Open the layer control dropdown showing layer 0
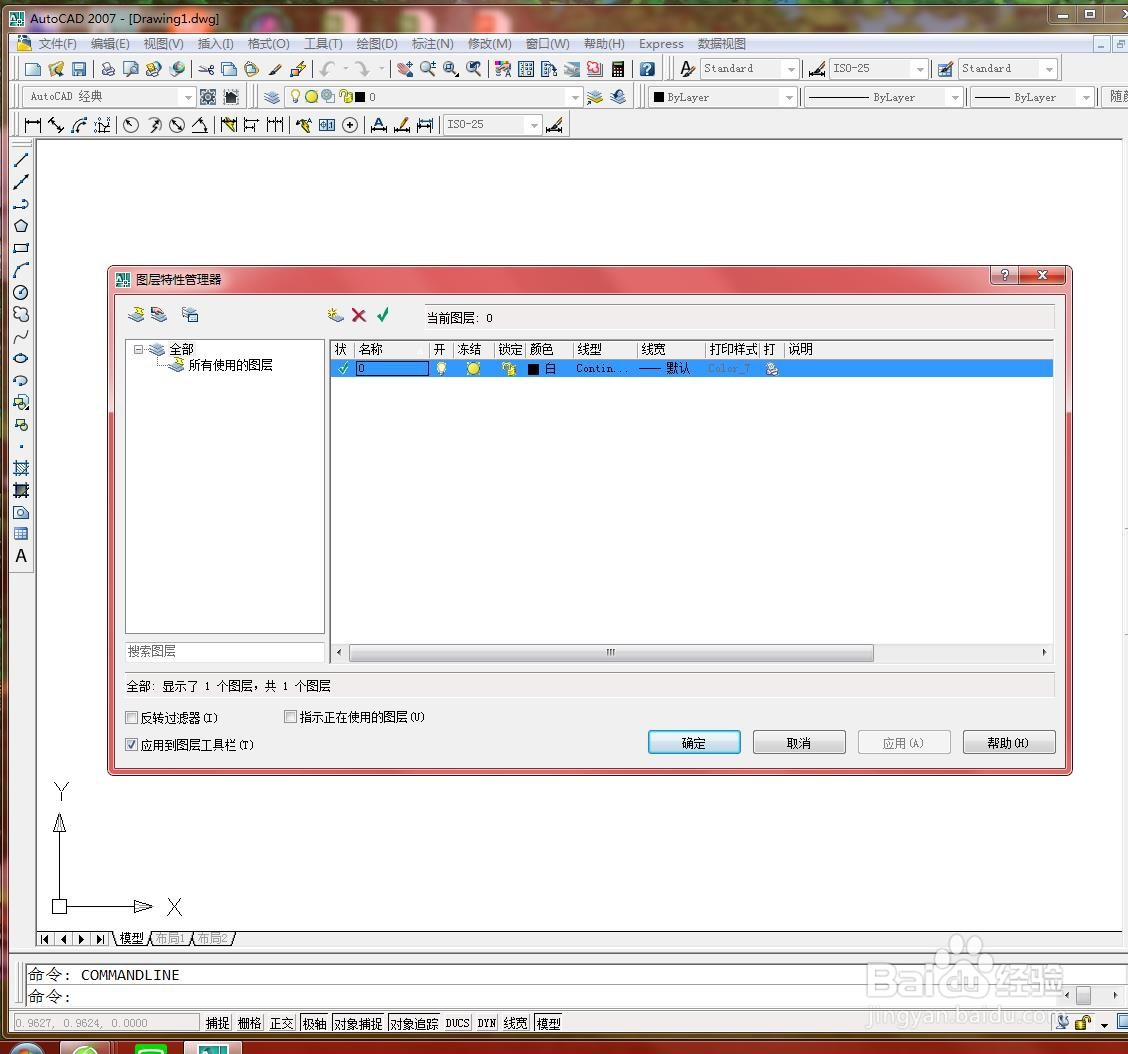 (x=574, y=96)
